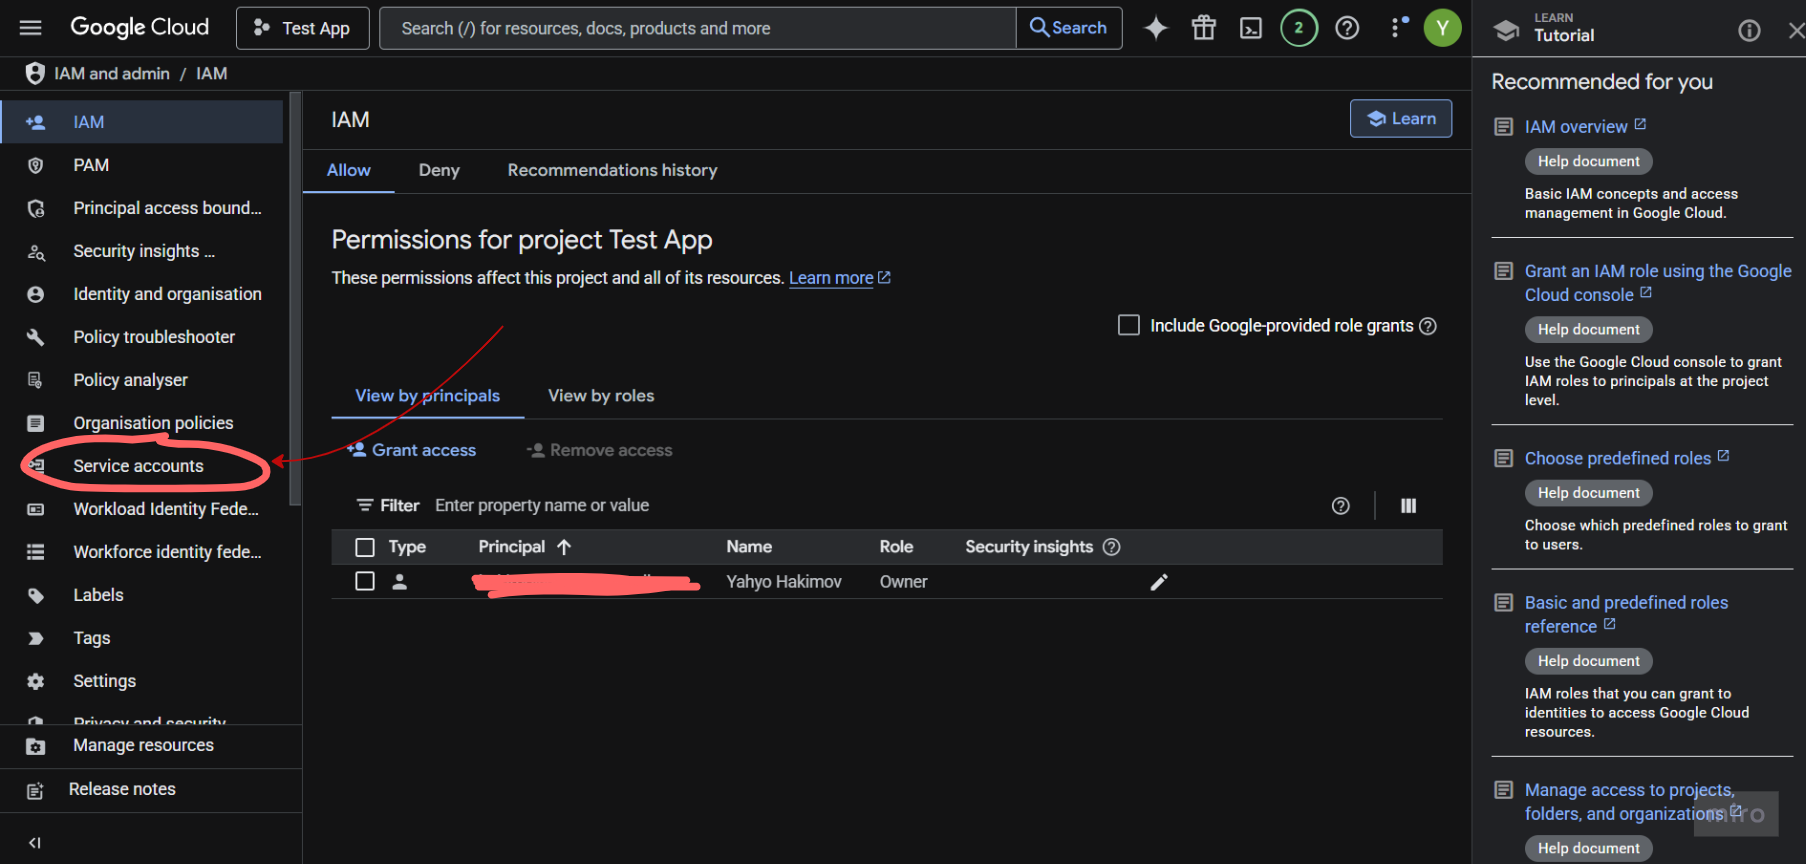Select IAM in the sidebar

(x=141, y=122)
